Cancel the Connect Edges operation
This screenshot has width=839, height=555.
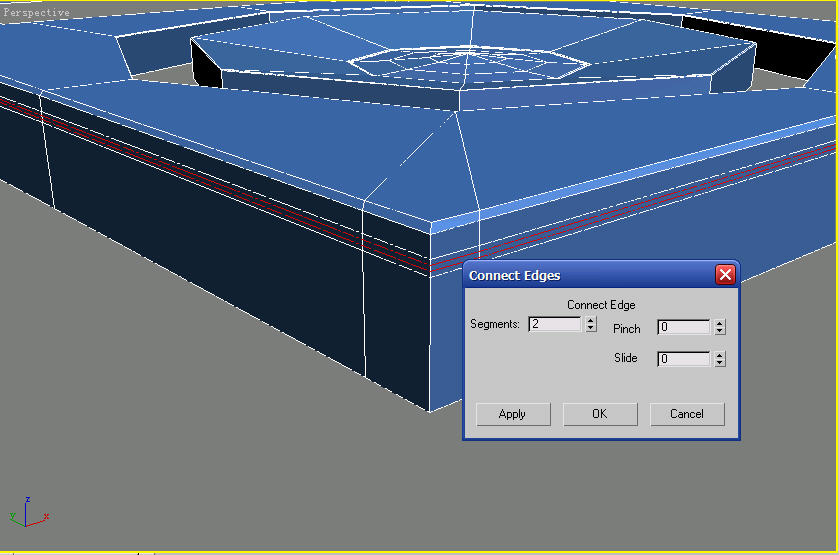click(x=686, y=414)
